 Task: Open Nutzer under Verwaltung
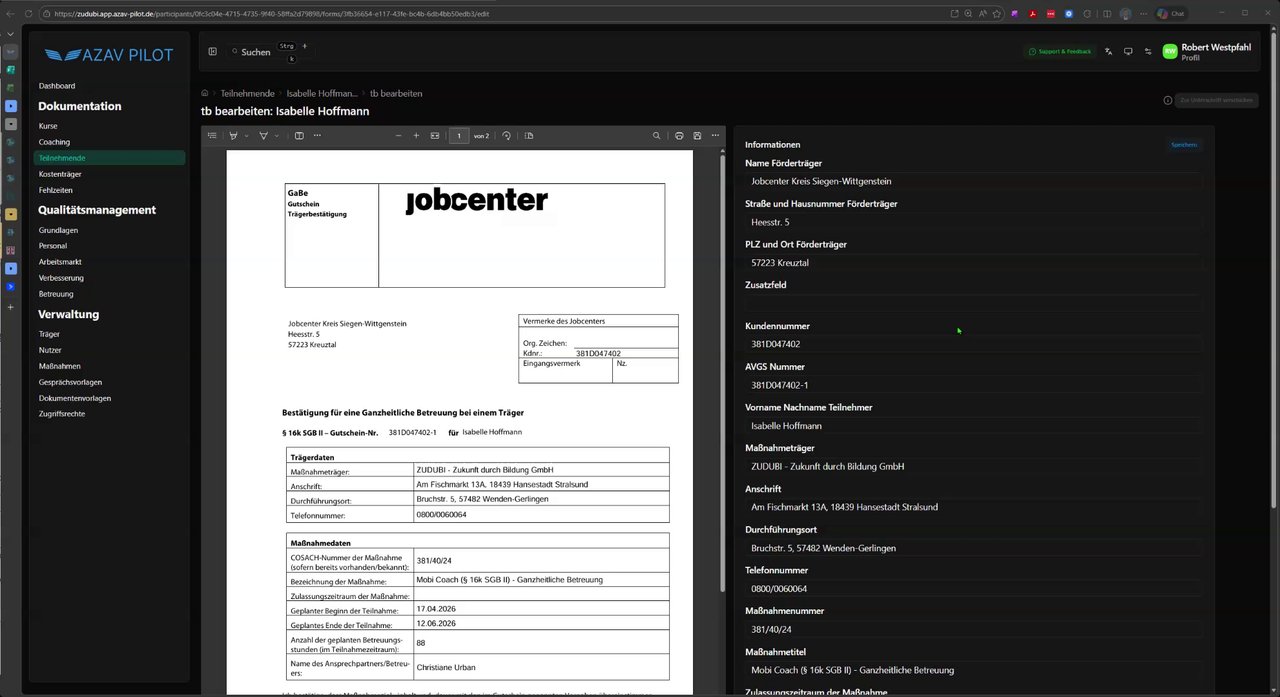pyautogui.click(x=50, y=350)
